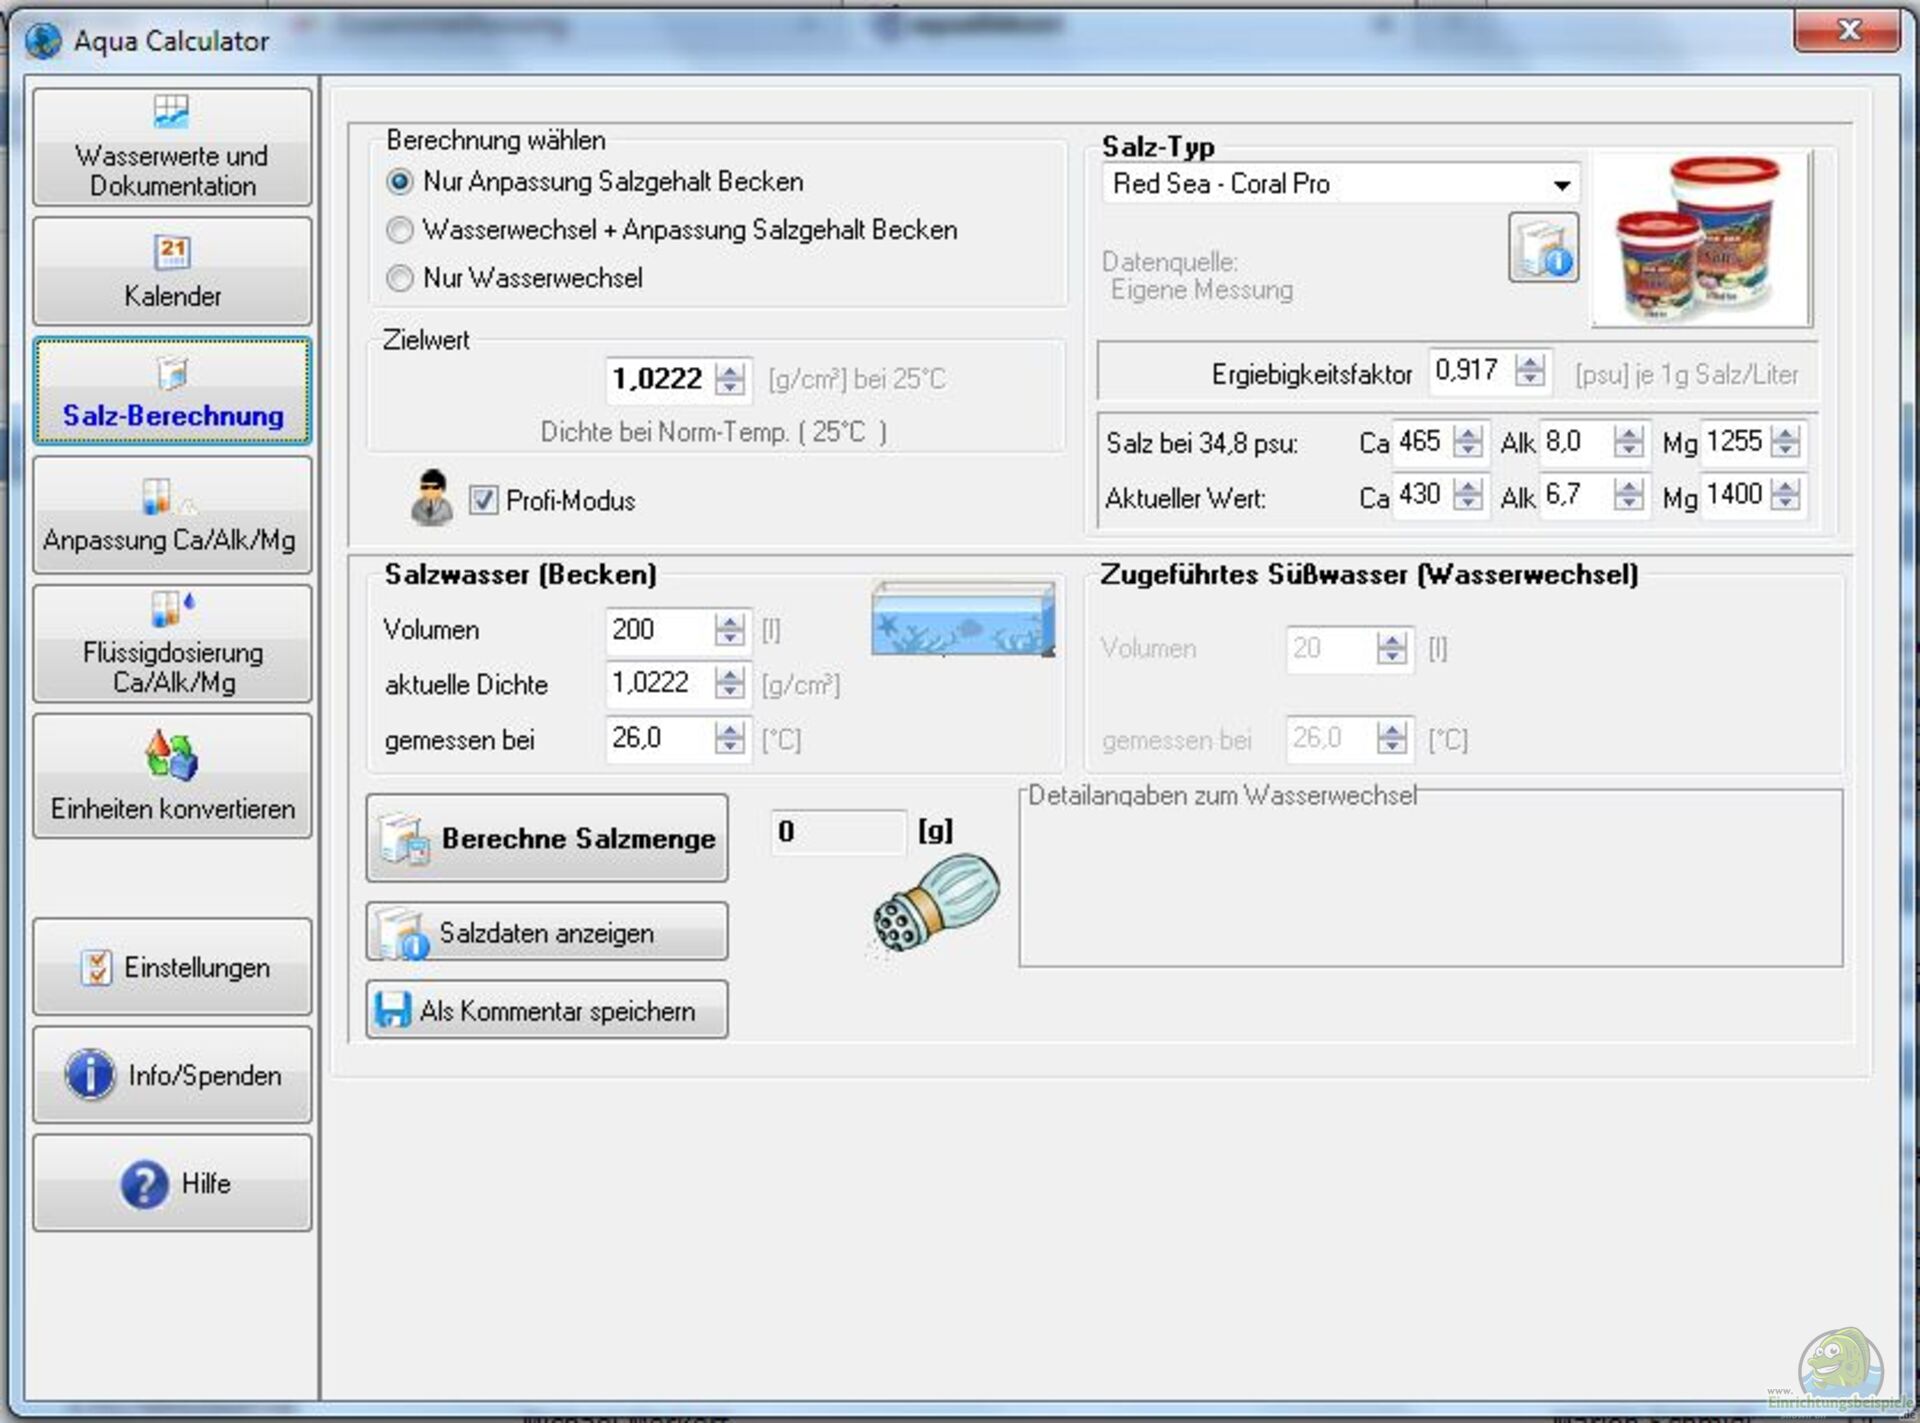
Task: Decrease Becken Volumen with down arrow
Action: click(x=731, y=638)
